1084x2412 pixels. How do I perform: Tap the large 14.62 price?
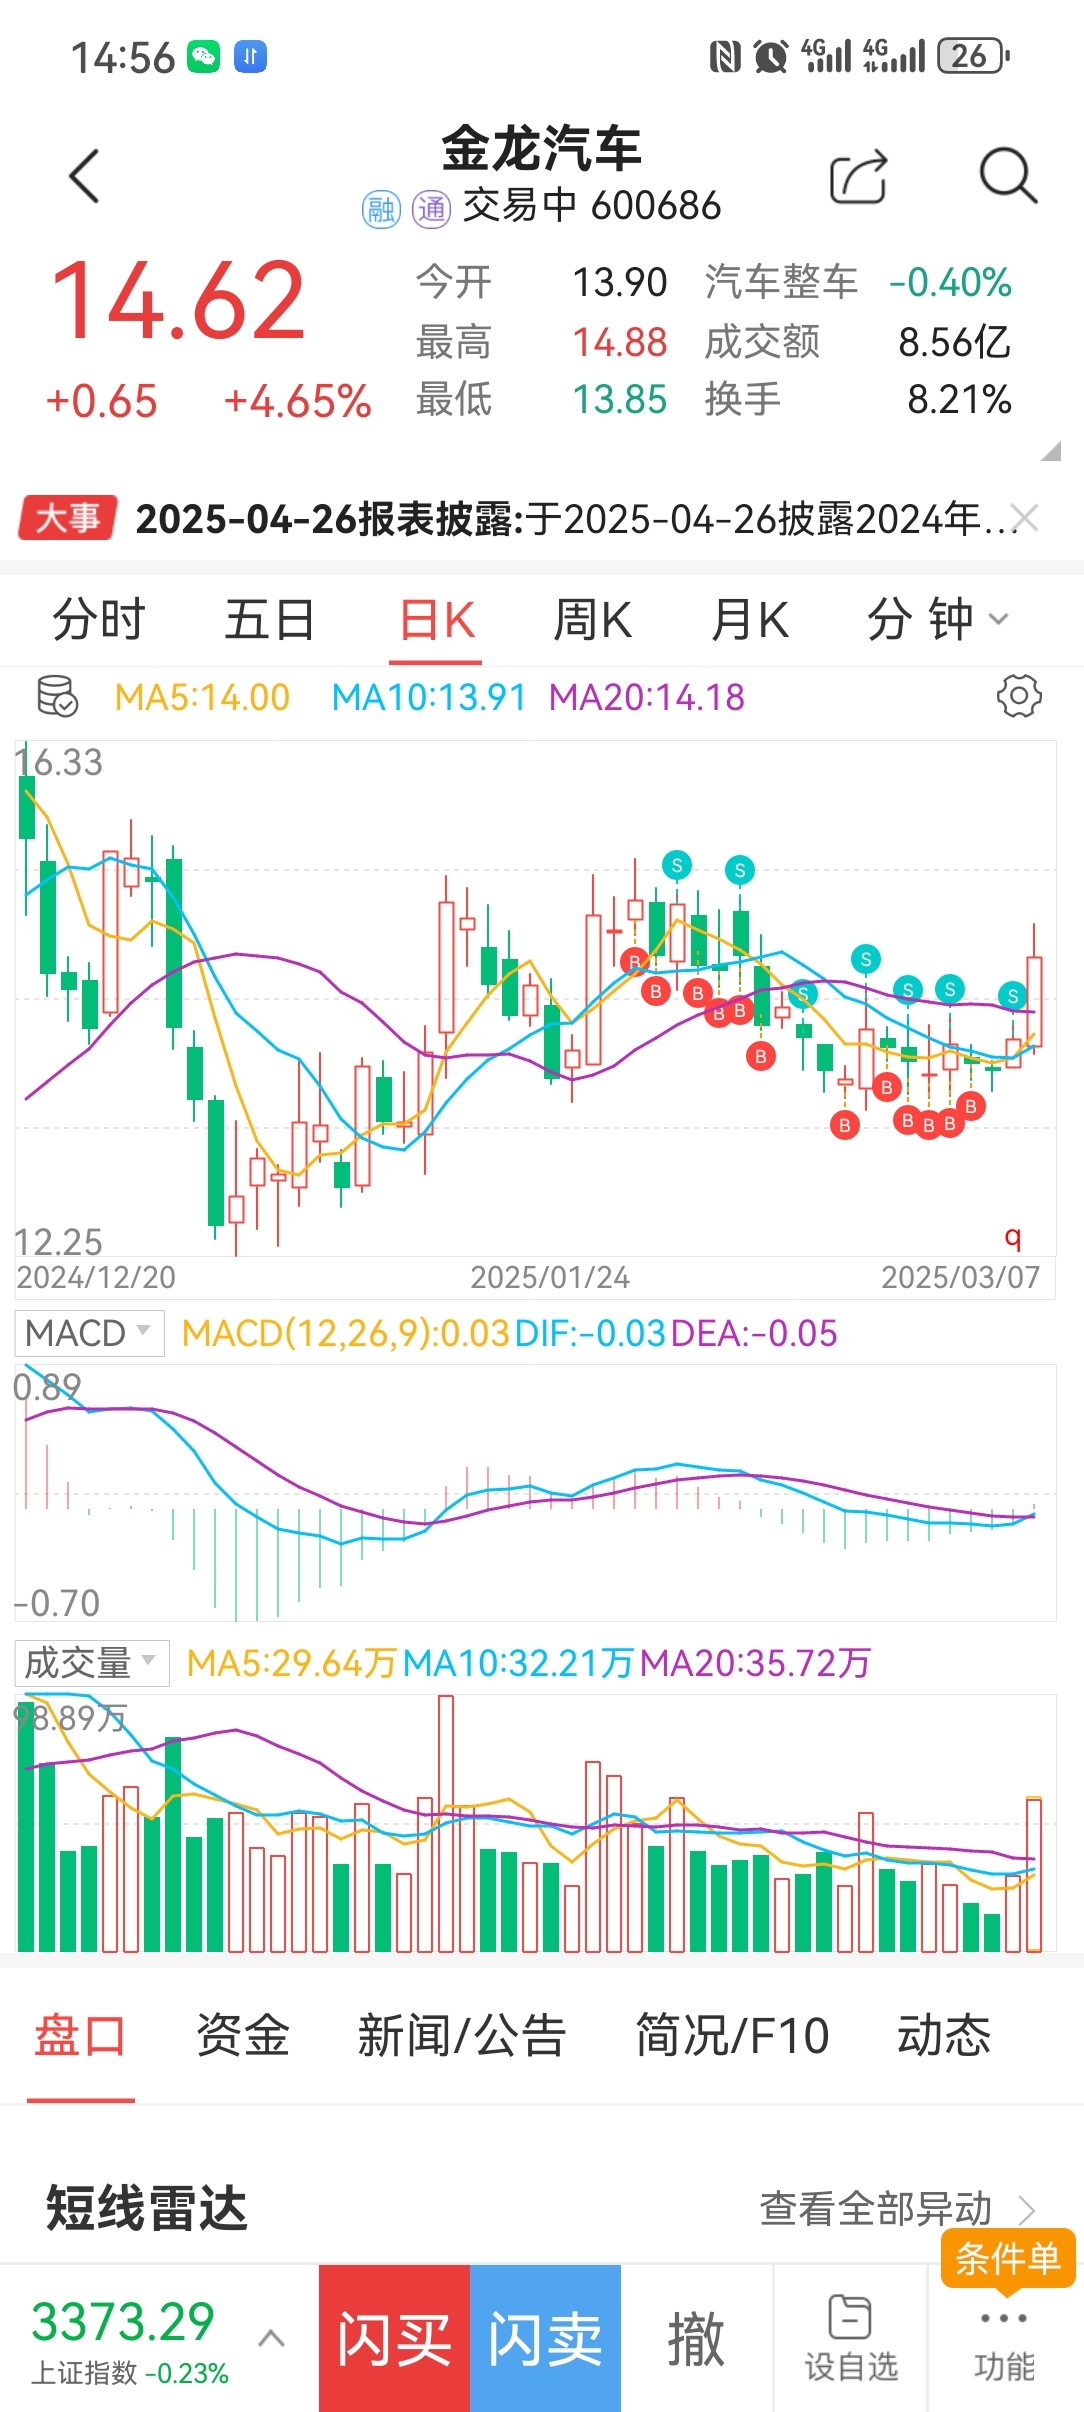click(x=177, y=300)
